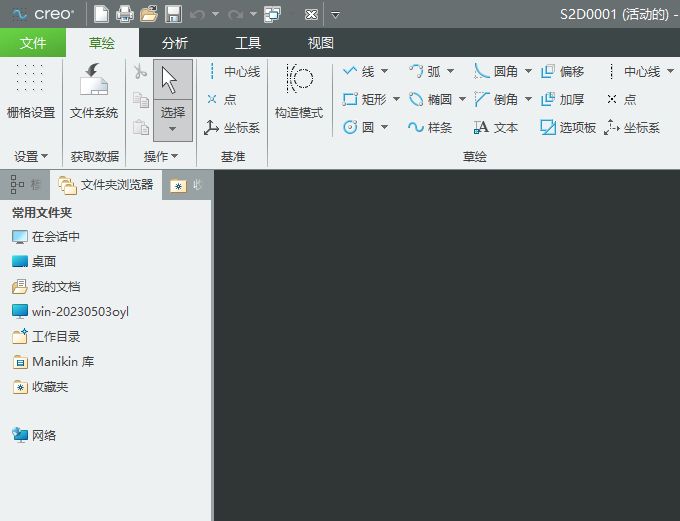Screen dimensions: 680x521
Task: Click the Print icon in quick access toolbar
Action: pos(125,14)
